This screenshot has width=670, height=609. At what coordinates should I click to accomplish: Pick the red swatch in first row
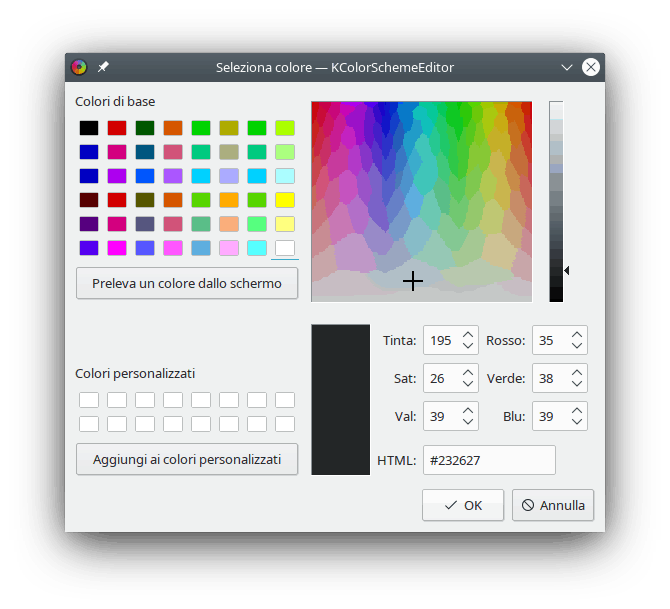(x=117, y=128)
